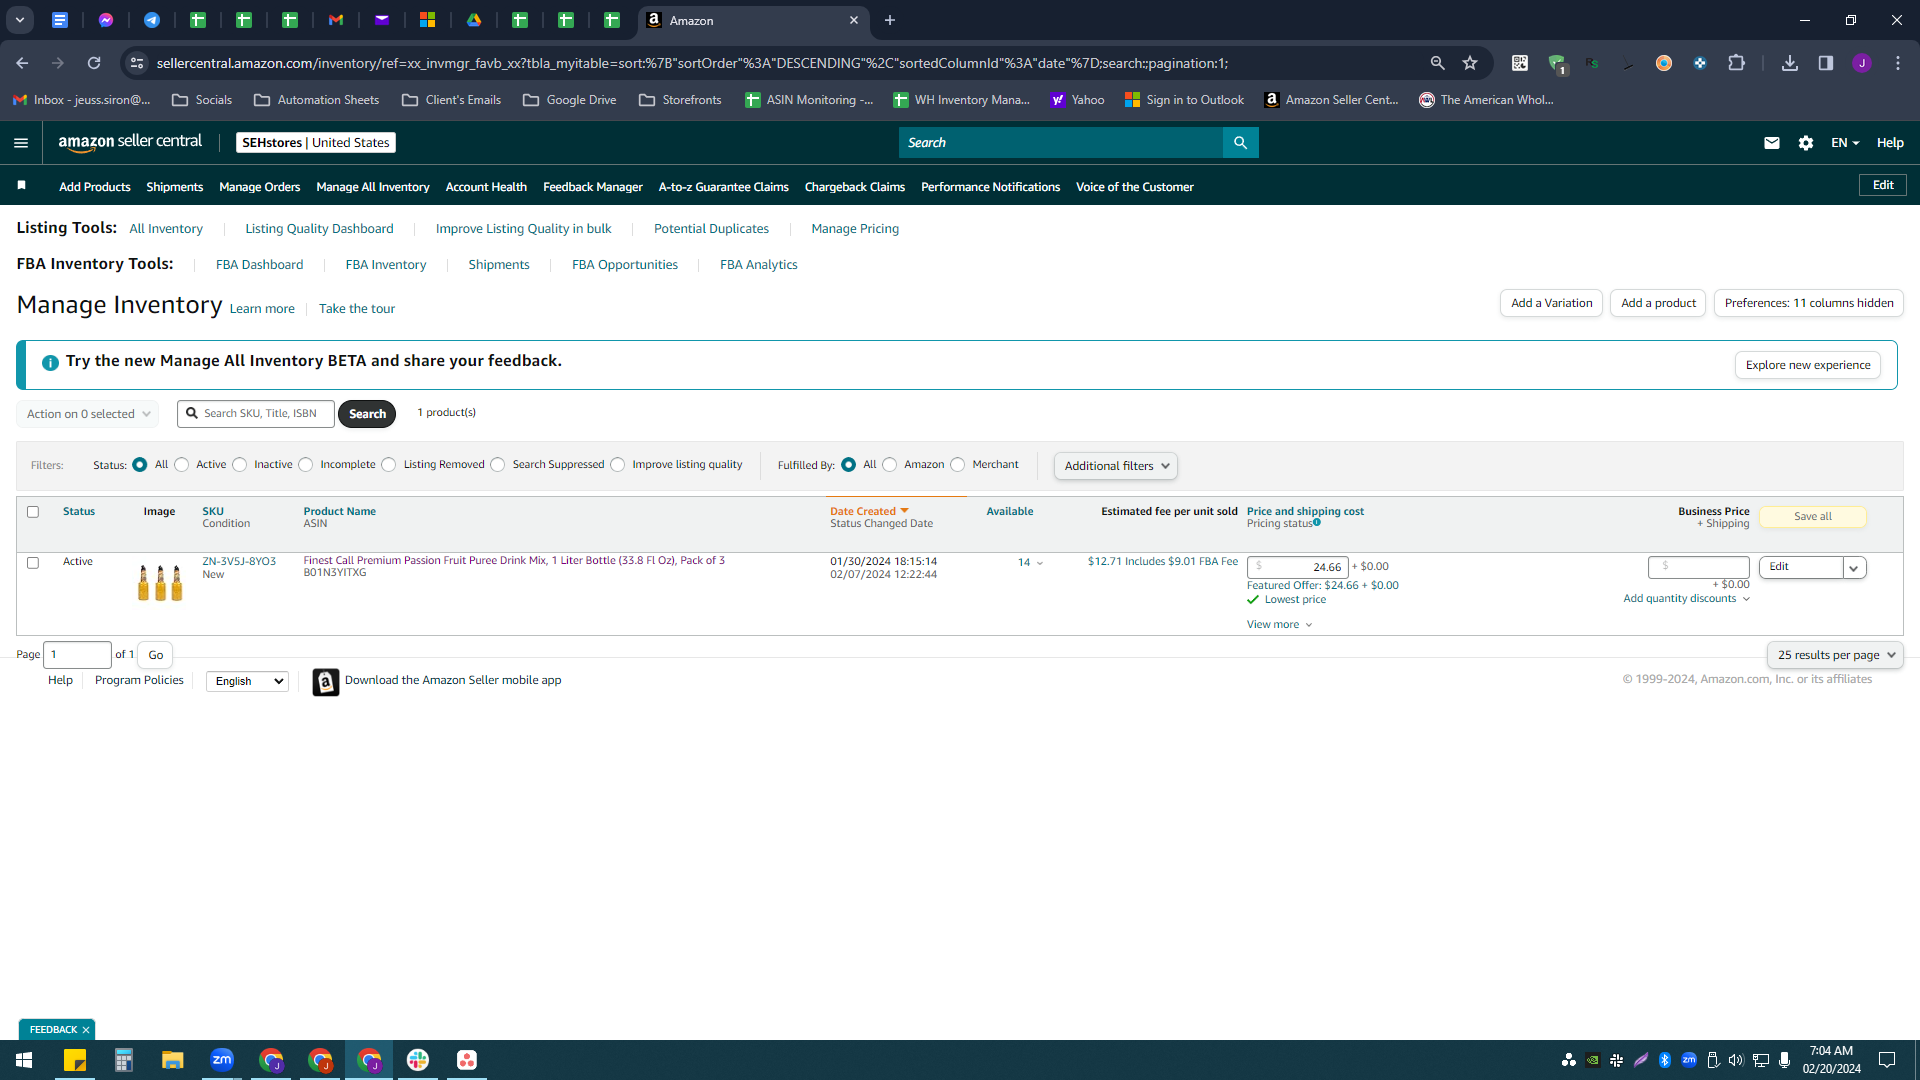The width and height of the screenshot is (1920, 1080).
Task: Click the magnifier search button in header
Action: tap(1240, 143)
